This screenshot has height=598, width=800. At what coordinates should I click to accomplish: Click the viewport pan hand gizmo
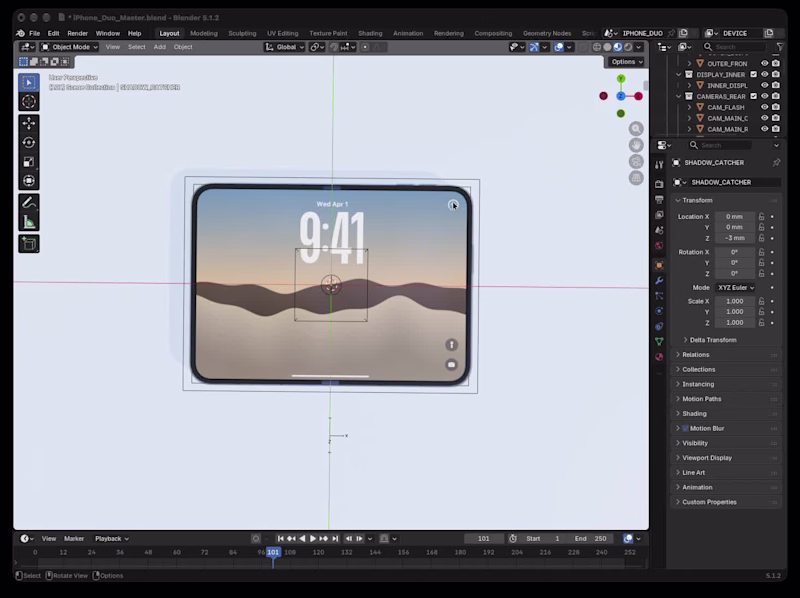[x=636, y=145]
